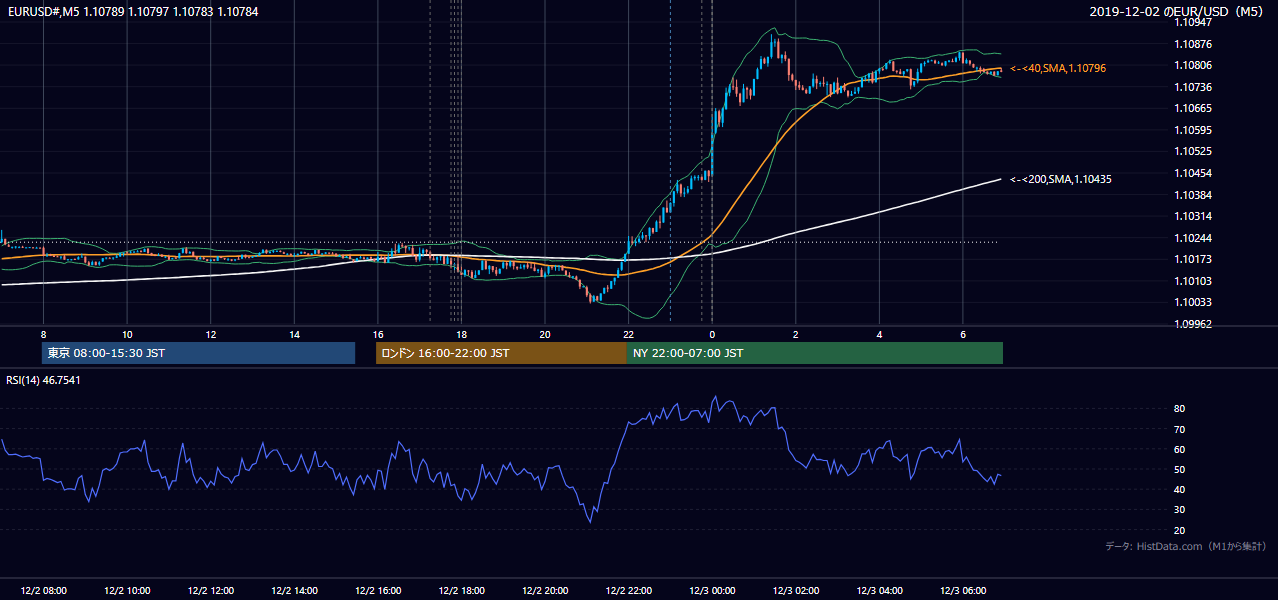Click the 1.10244 price axis value
The width and height of the screenshot is (1278, 600).
coord(1193,238)
